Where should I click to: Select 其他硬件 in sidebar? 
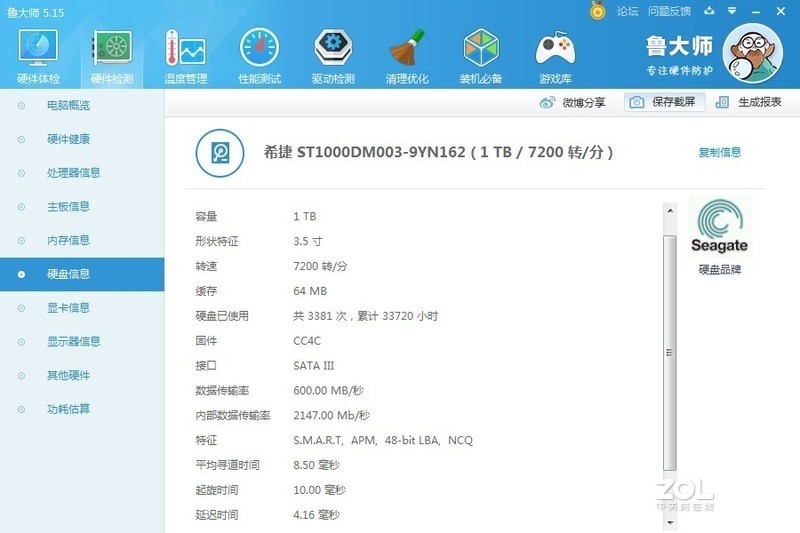click(x=82, y=375)
